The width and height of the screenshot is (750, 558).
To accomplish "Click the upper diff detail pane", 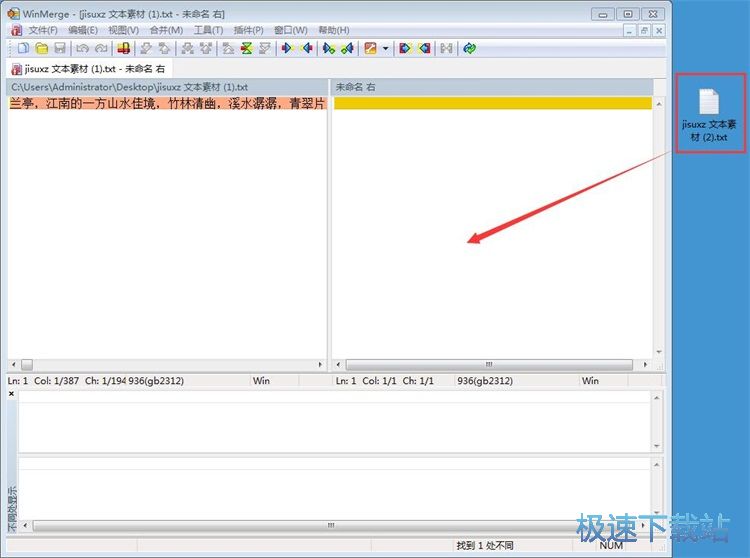I will pyautogui.click(x=334, y=422).
